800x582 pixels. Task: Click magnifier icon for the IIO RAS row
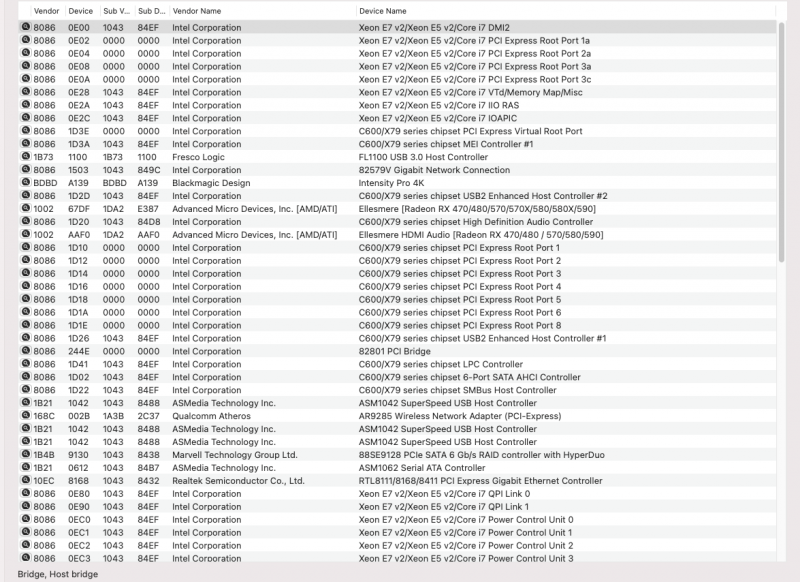coord(26,105)
